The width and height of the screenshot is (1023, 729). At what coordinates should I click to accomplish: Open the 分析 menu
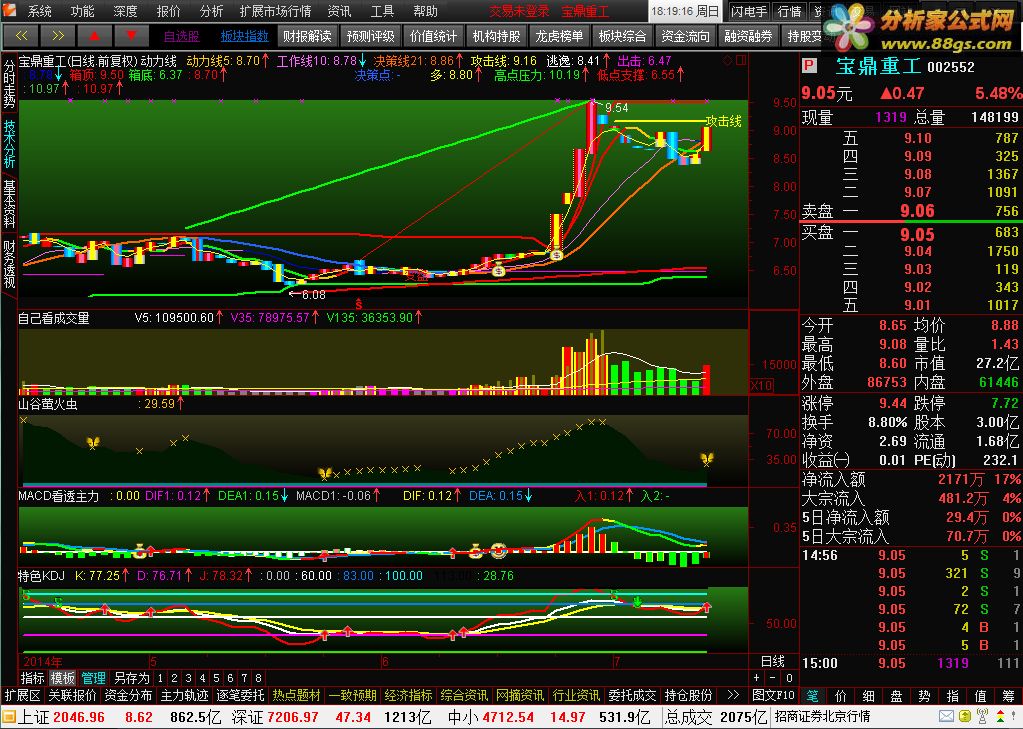click(211, 11)
